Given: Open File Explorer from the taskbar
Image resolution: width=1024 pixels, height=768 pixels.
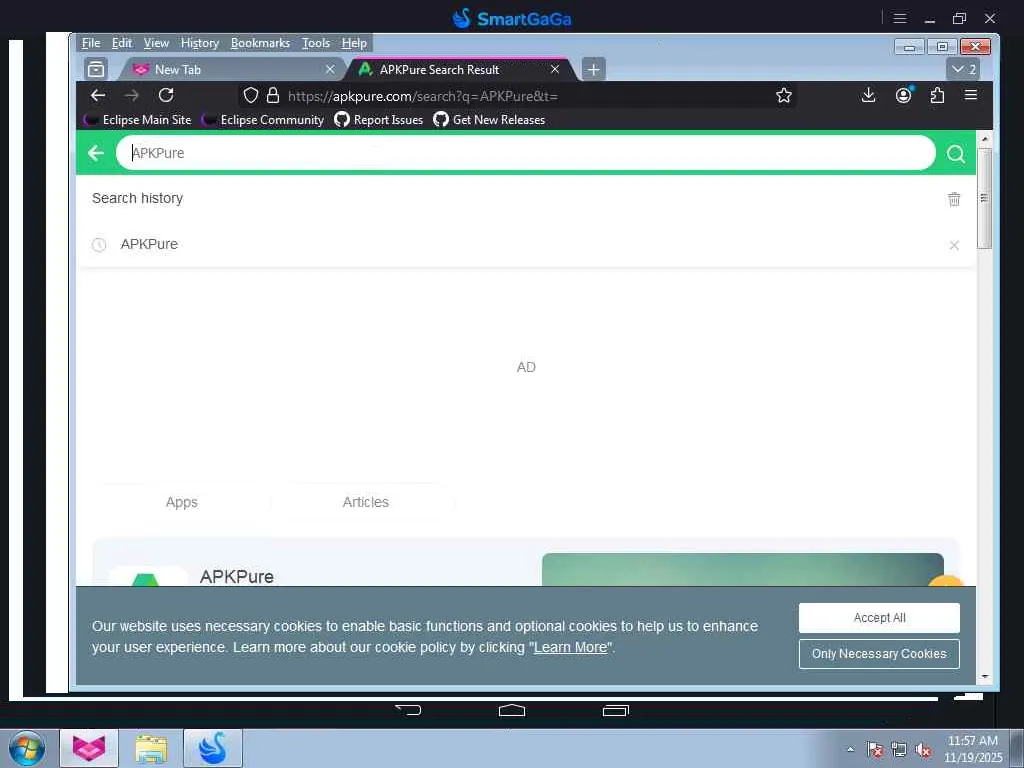Looking at the screenshot, I should tap(152, 749).
